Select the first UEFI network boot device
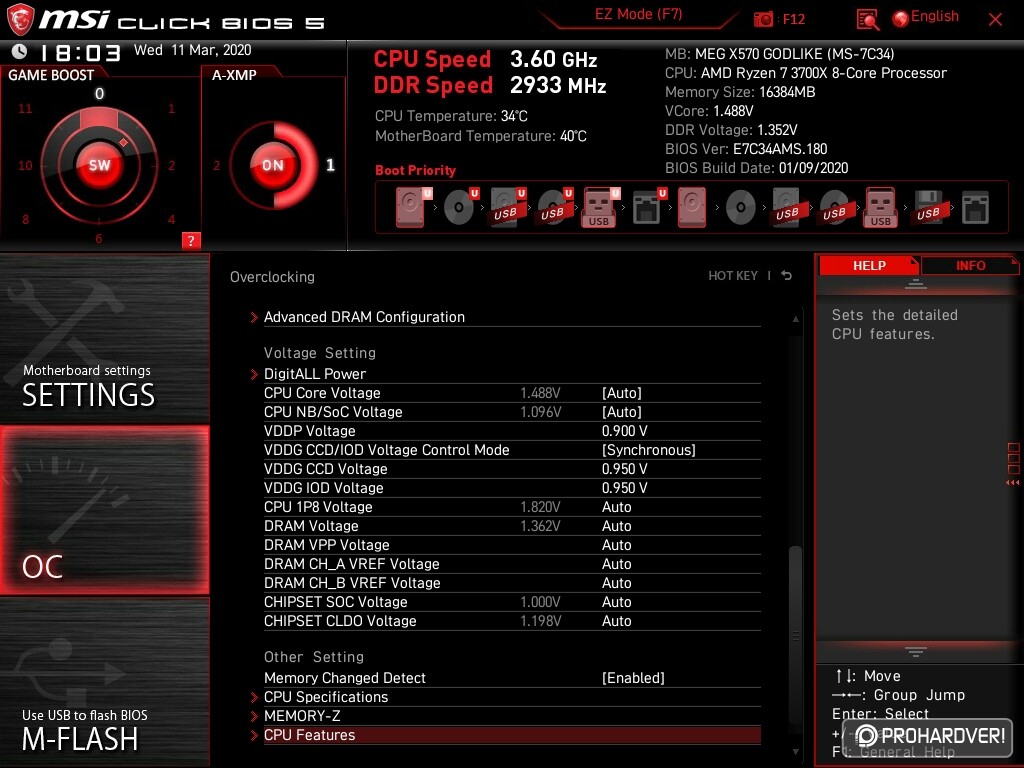Image resolution: width=1024 pixels, height=768 pixels. [648, 208]
